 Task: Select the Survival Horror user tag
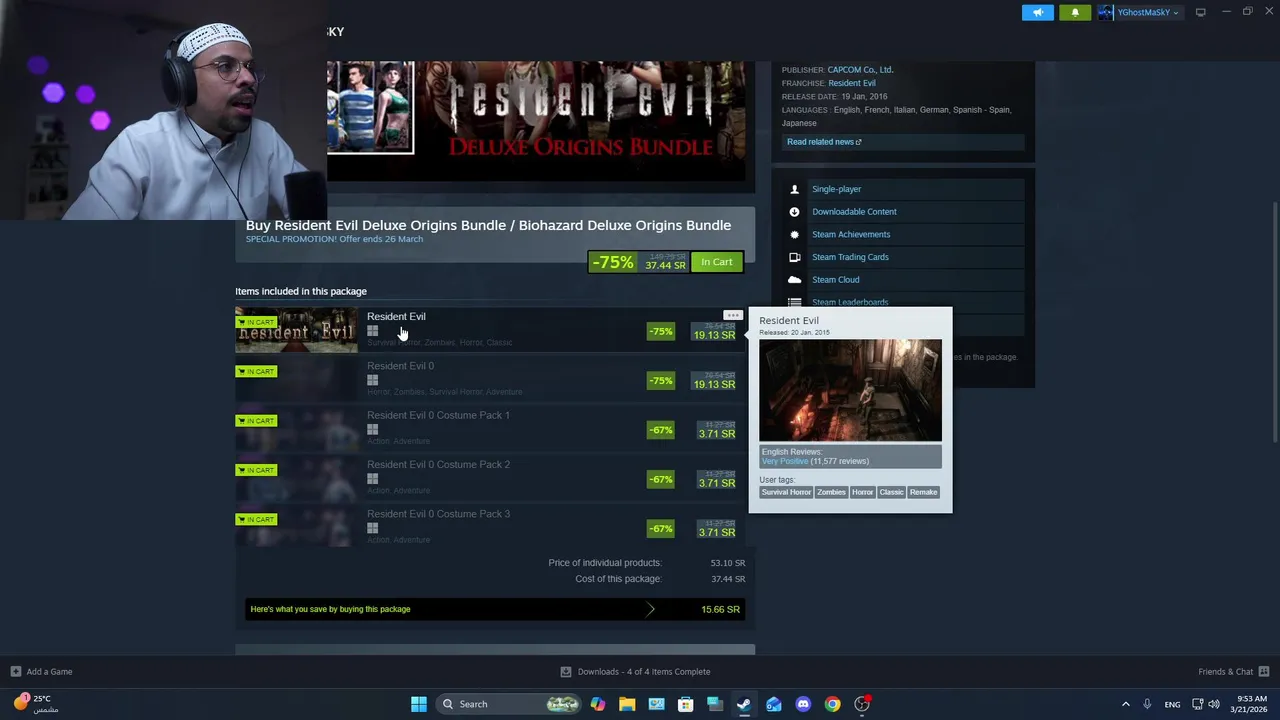pos(786,492)
